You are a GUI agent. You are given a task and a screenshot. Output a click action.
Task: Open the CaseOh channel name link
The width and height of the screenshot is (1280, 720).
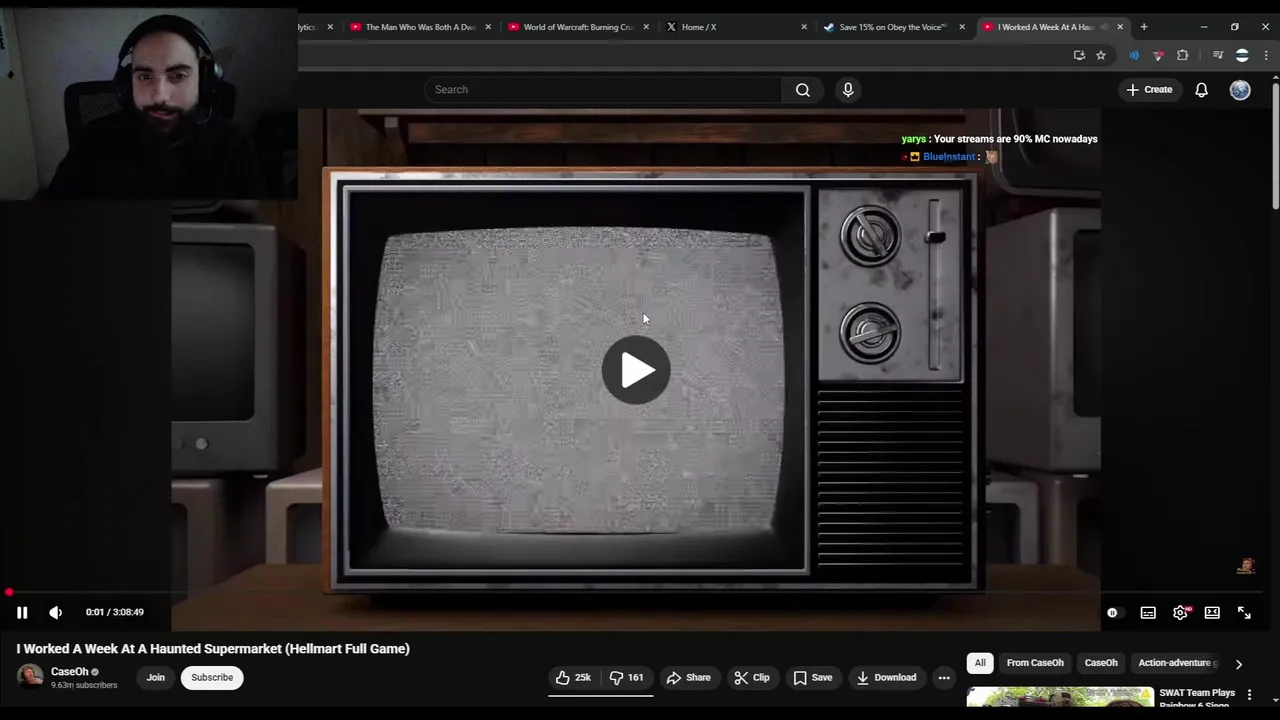pyautogui.click(x=70, y=672)
